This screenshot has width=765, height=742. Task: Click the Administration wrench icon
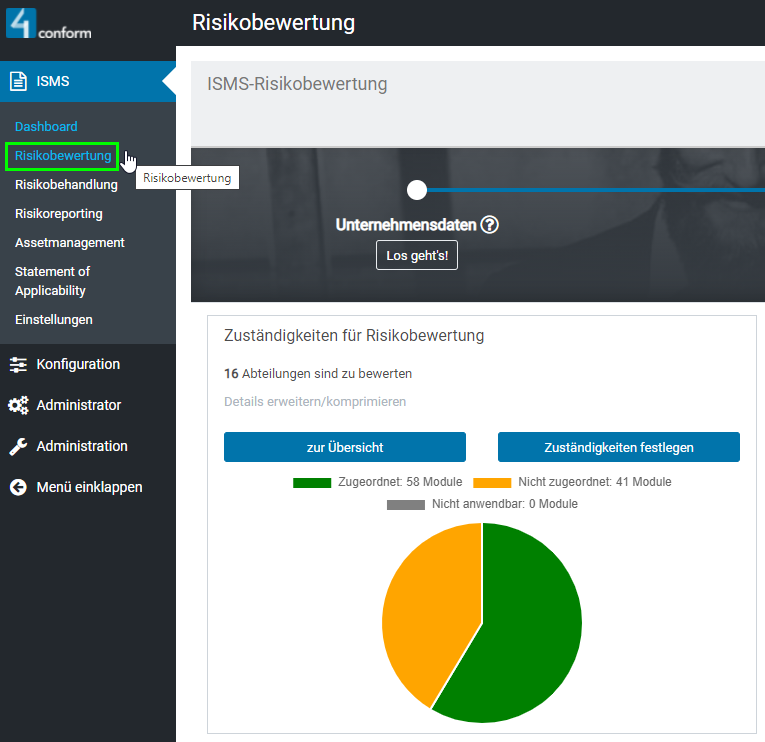pyautogui.click(x=18, y=447)
